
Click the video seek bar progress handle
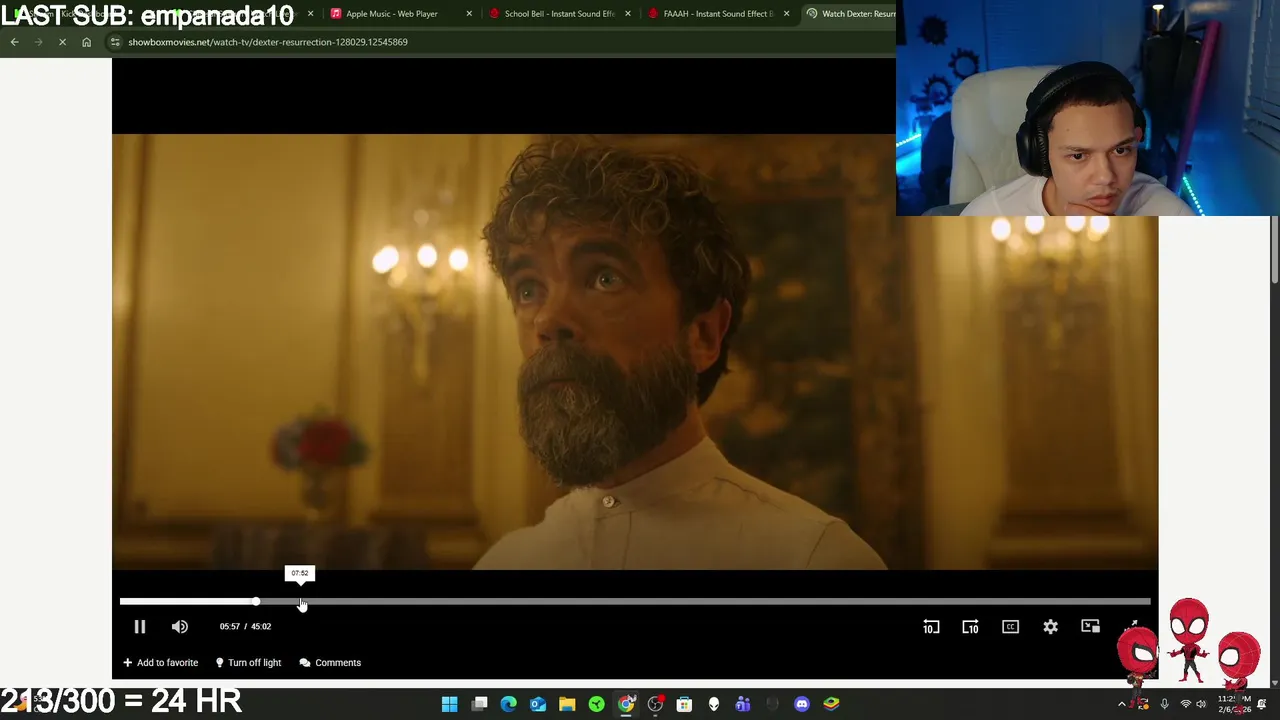[x=256, y=601]
